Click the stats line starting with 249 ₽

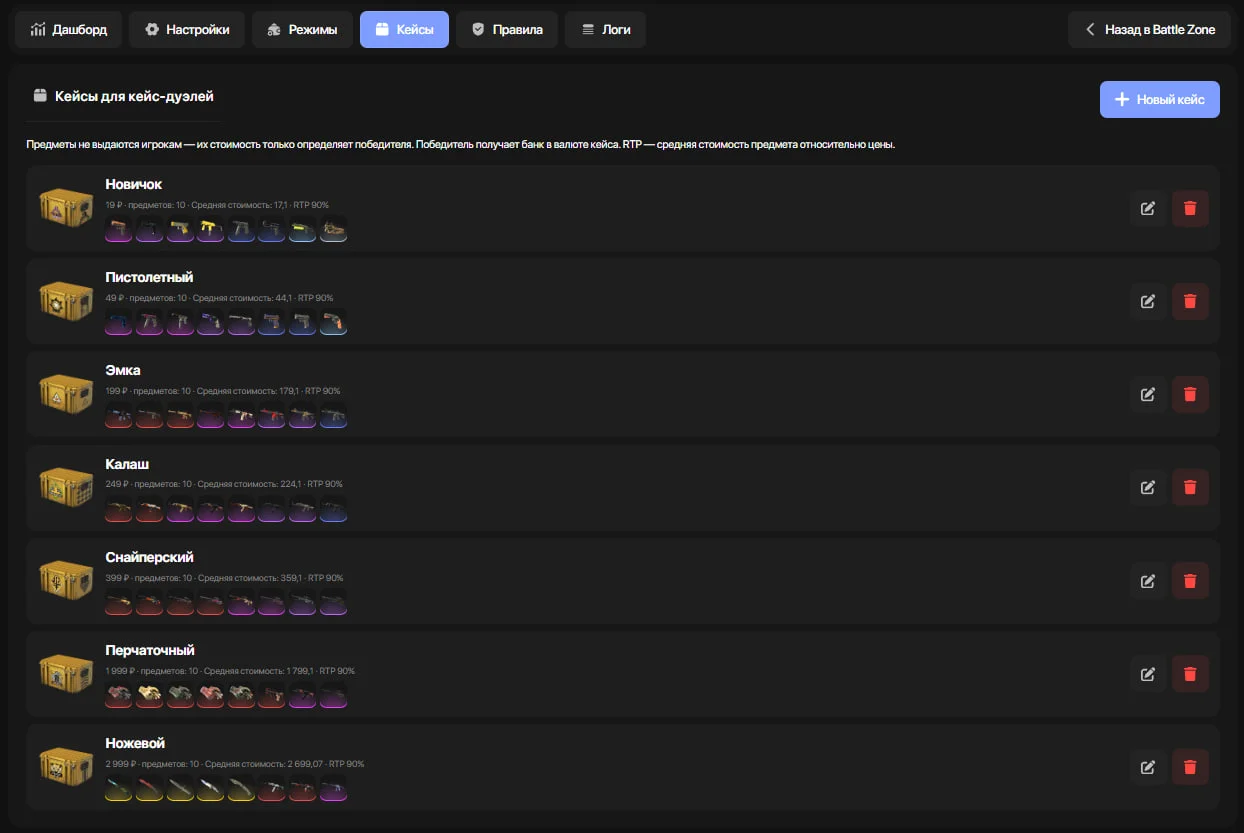223,484
